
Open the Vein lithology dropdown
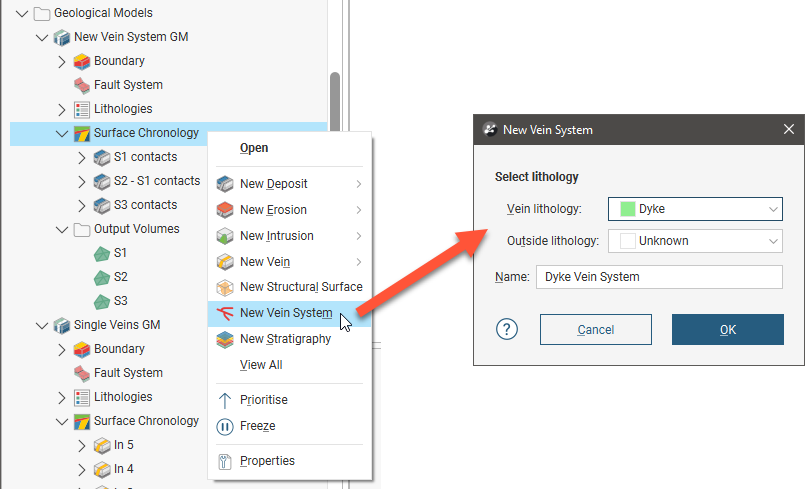tap(695, 209)
